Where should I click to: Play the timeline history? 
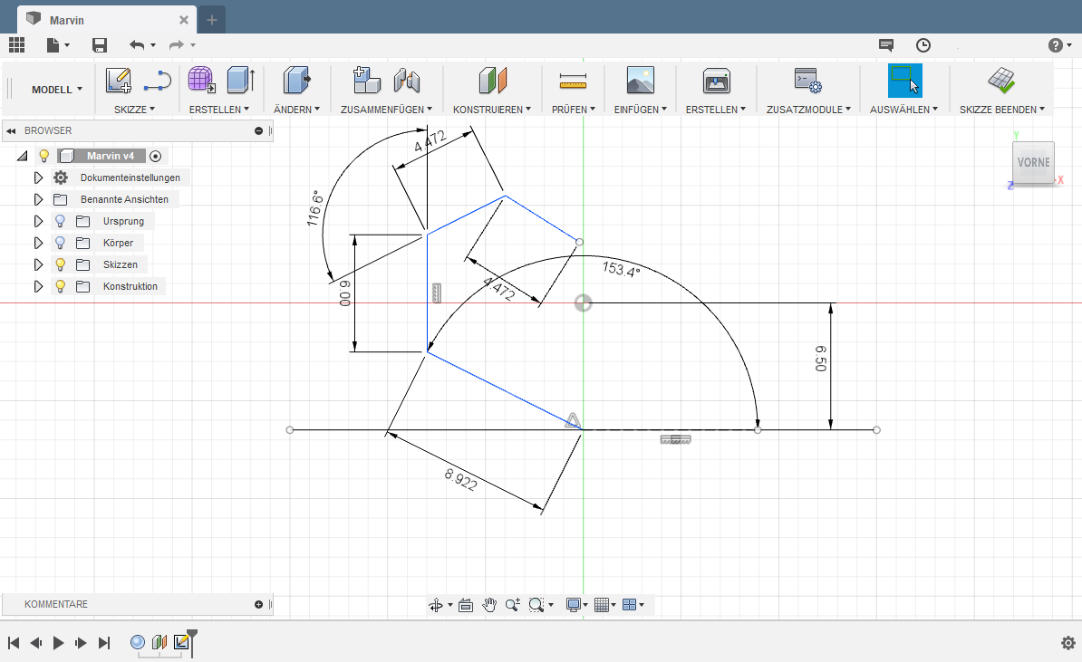click(x=58, y=643)
